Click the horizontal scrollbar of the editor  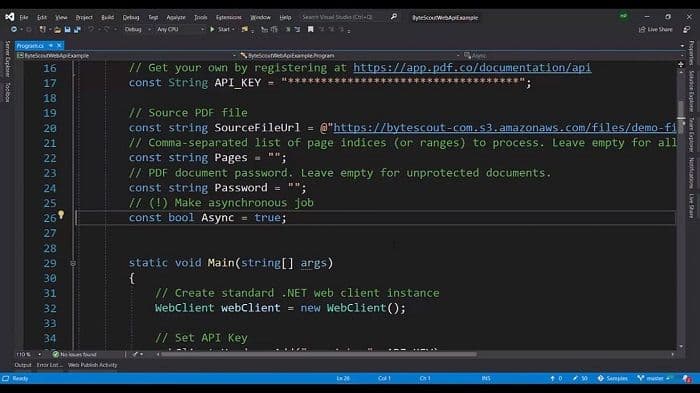[x=318, y=355]
